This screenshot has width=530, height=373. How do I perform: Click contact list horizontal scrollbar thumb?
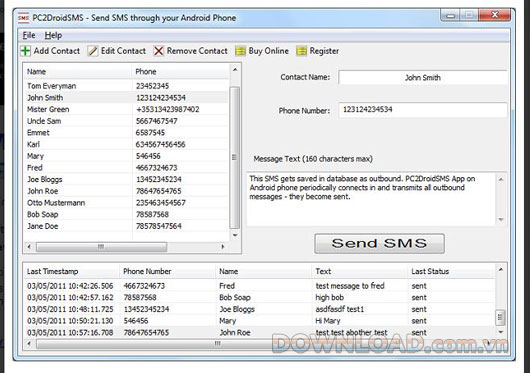[101, 247]
